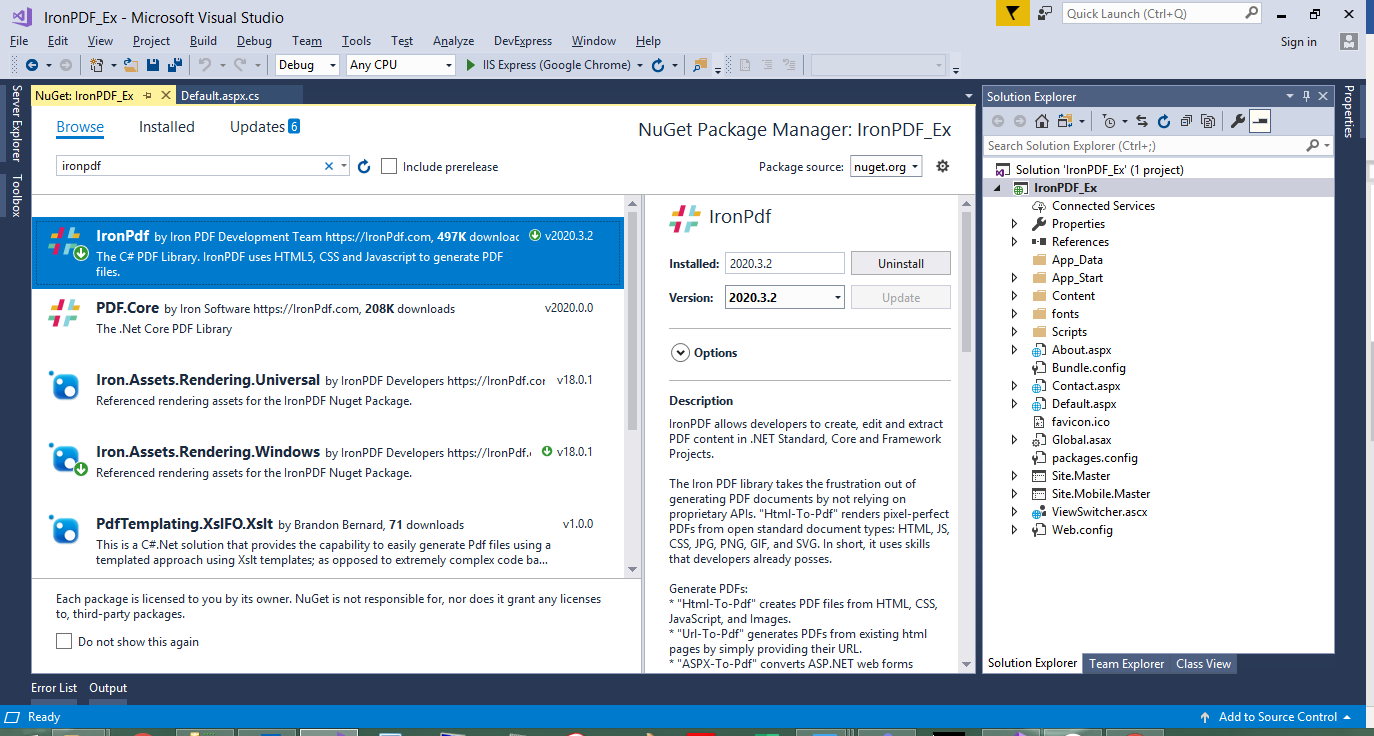Click Add to Source Control
The width and height of the screenshot is (1374, 736).
(1277, 717)
